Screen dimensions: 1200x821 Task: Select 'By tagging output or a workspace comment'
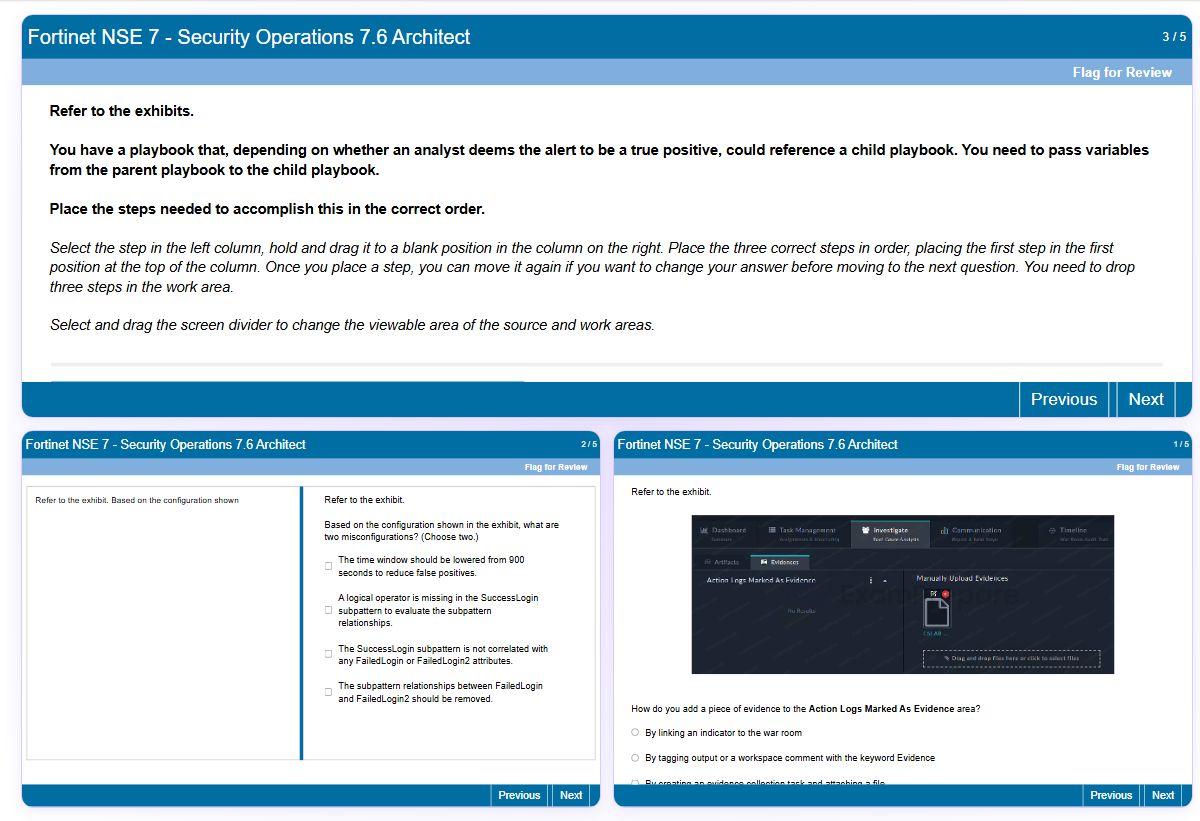(635, 758)
